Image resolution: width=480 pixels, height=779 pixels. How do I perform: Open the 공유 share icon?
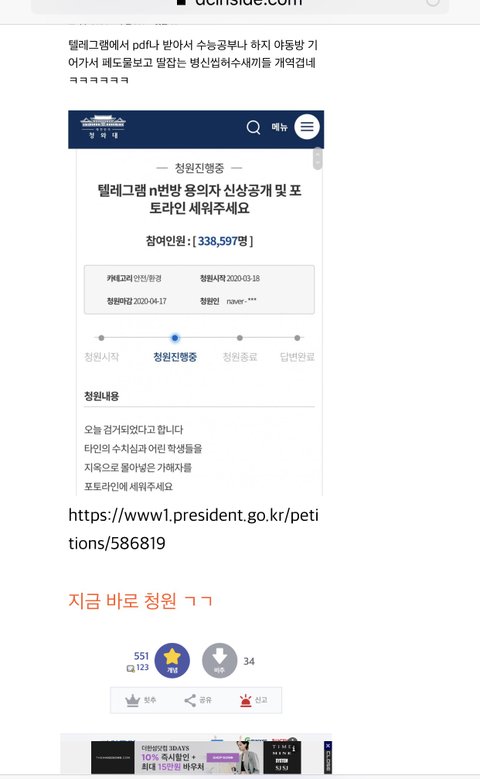point(190,700)
